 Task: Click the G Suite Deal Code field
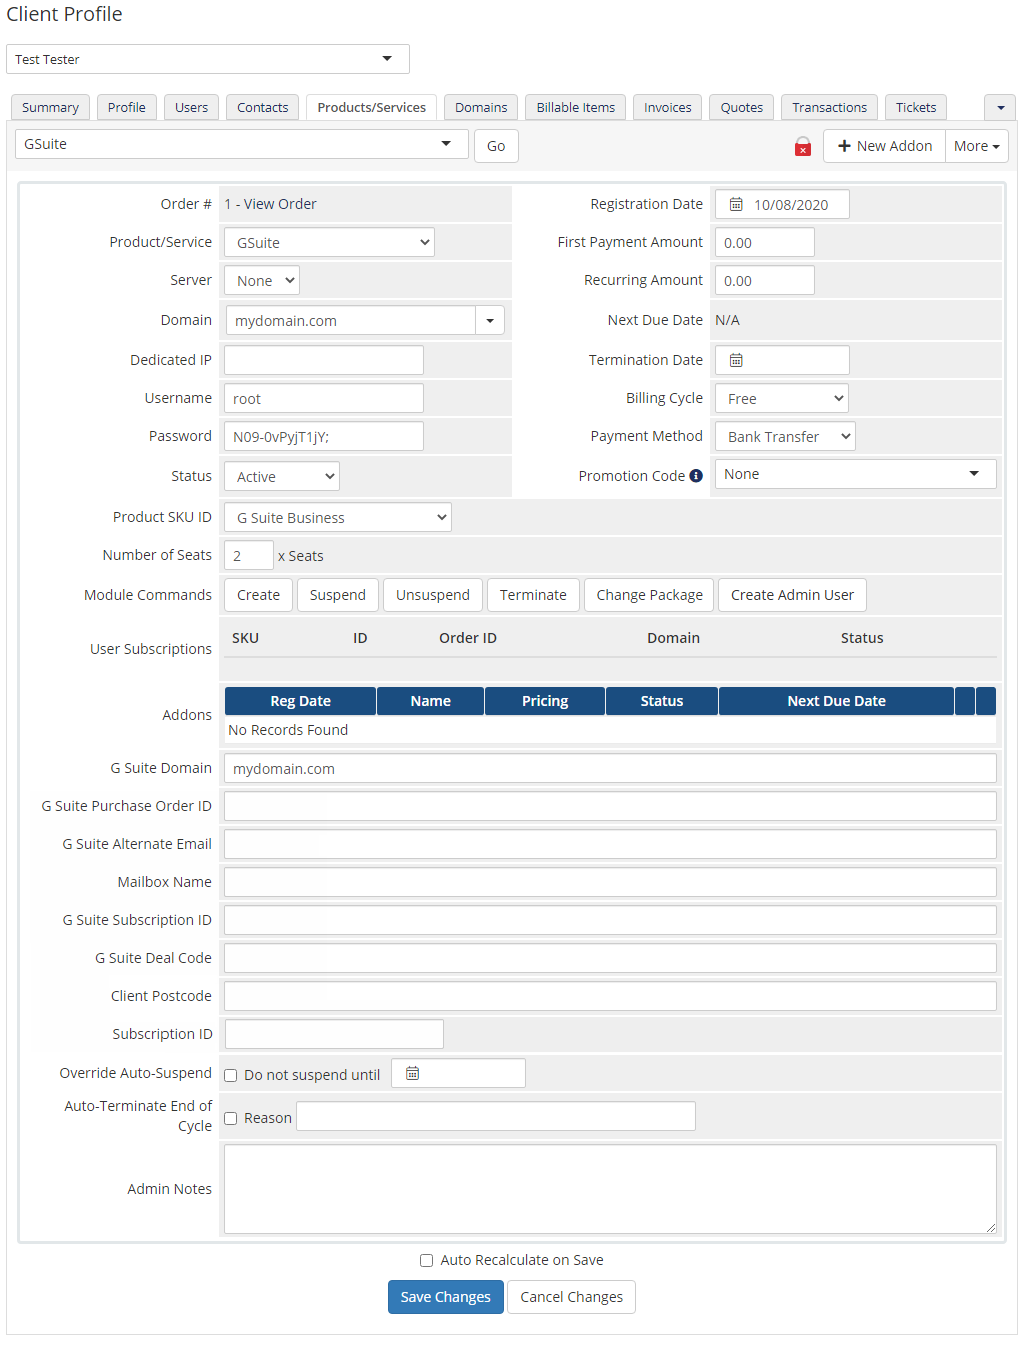coord(610,958)
